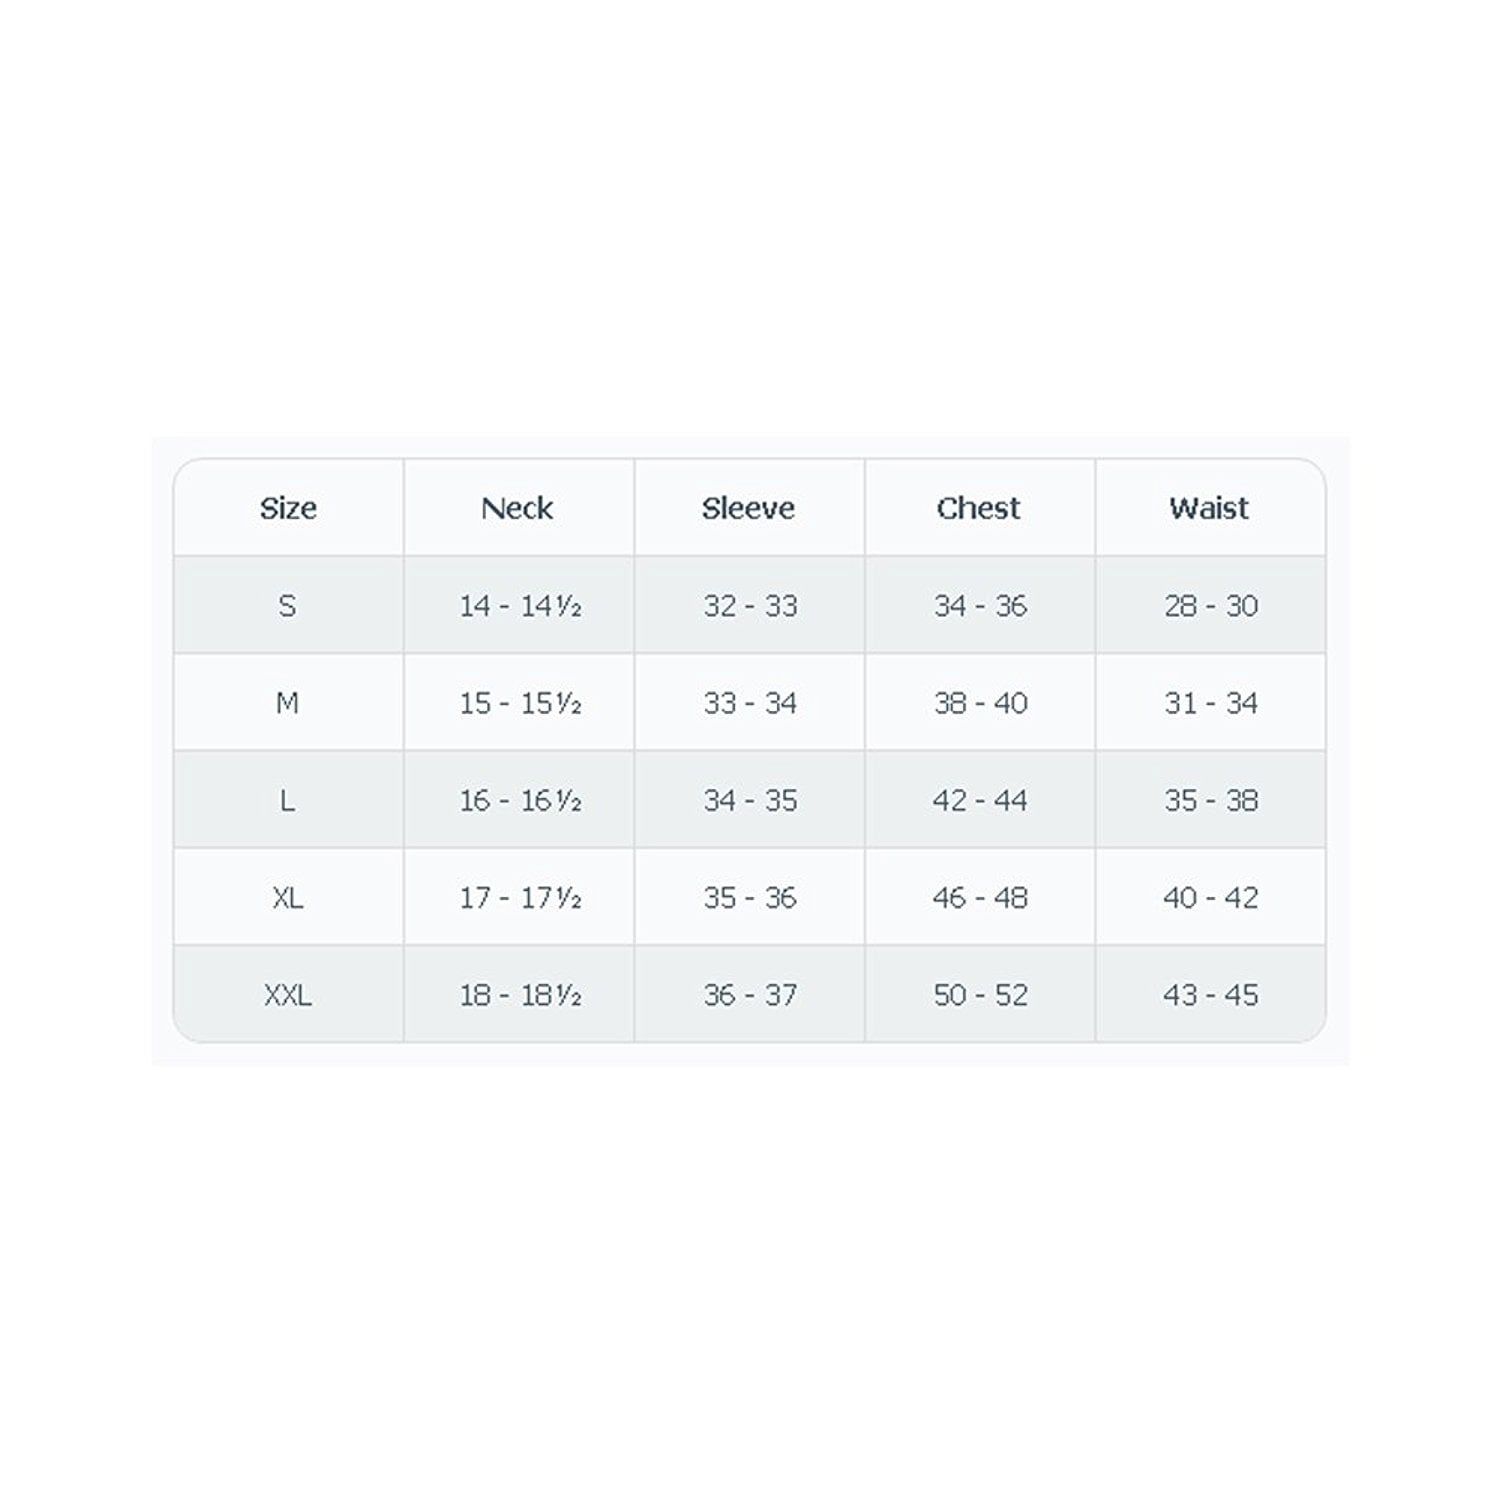
Task: Select the Sleeve column header
Action: [749, 508]
